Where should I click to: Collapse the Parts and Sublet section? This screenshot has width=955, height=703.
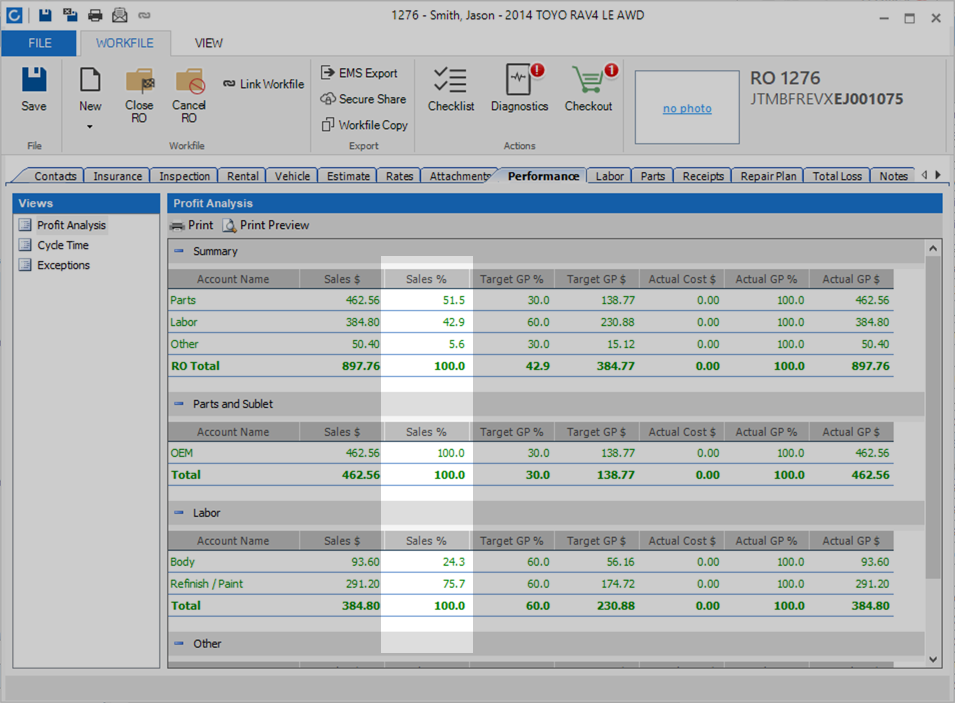click(x=179, y=404)
